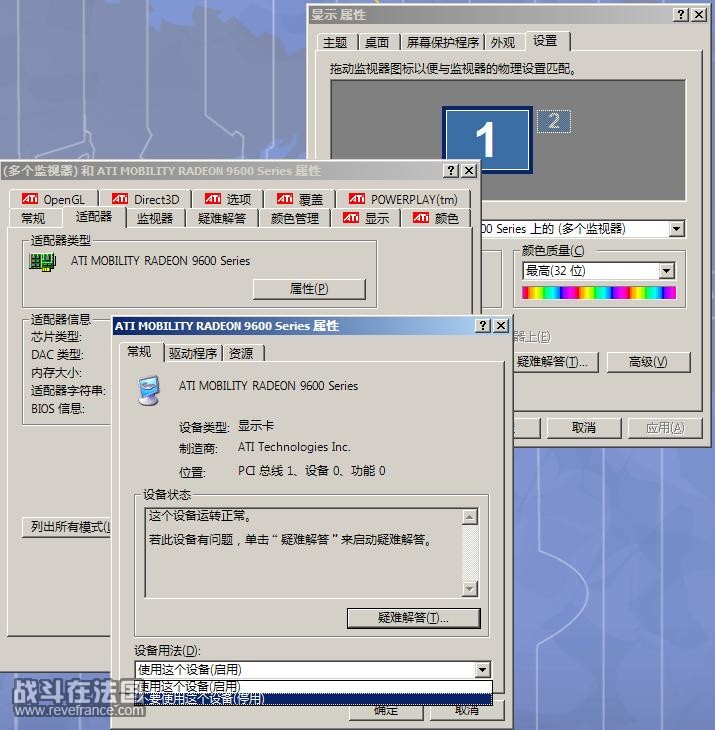Click the ATI Technologies Inc. manufacturer text
715x730 pixels.
tap(294, 447)
